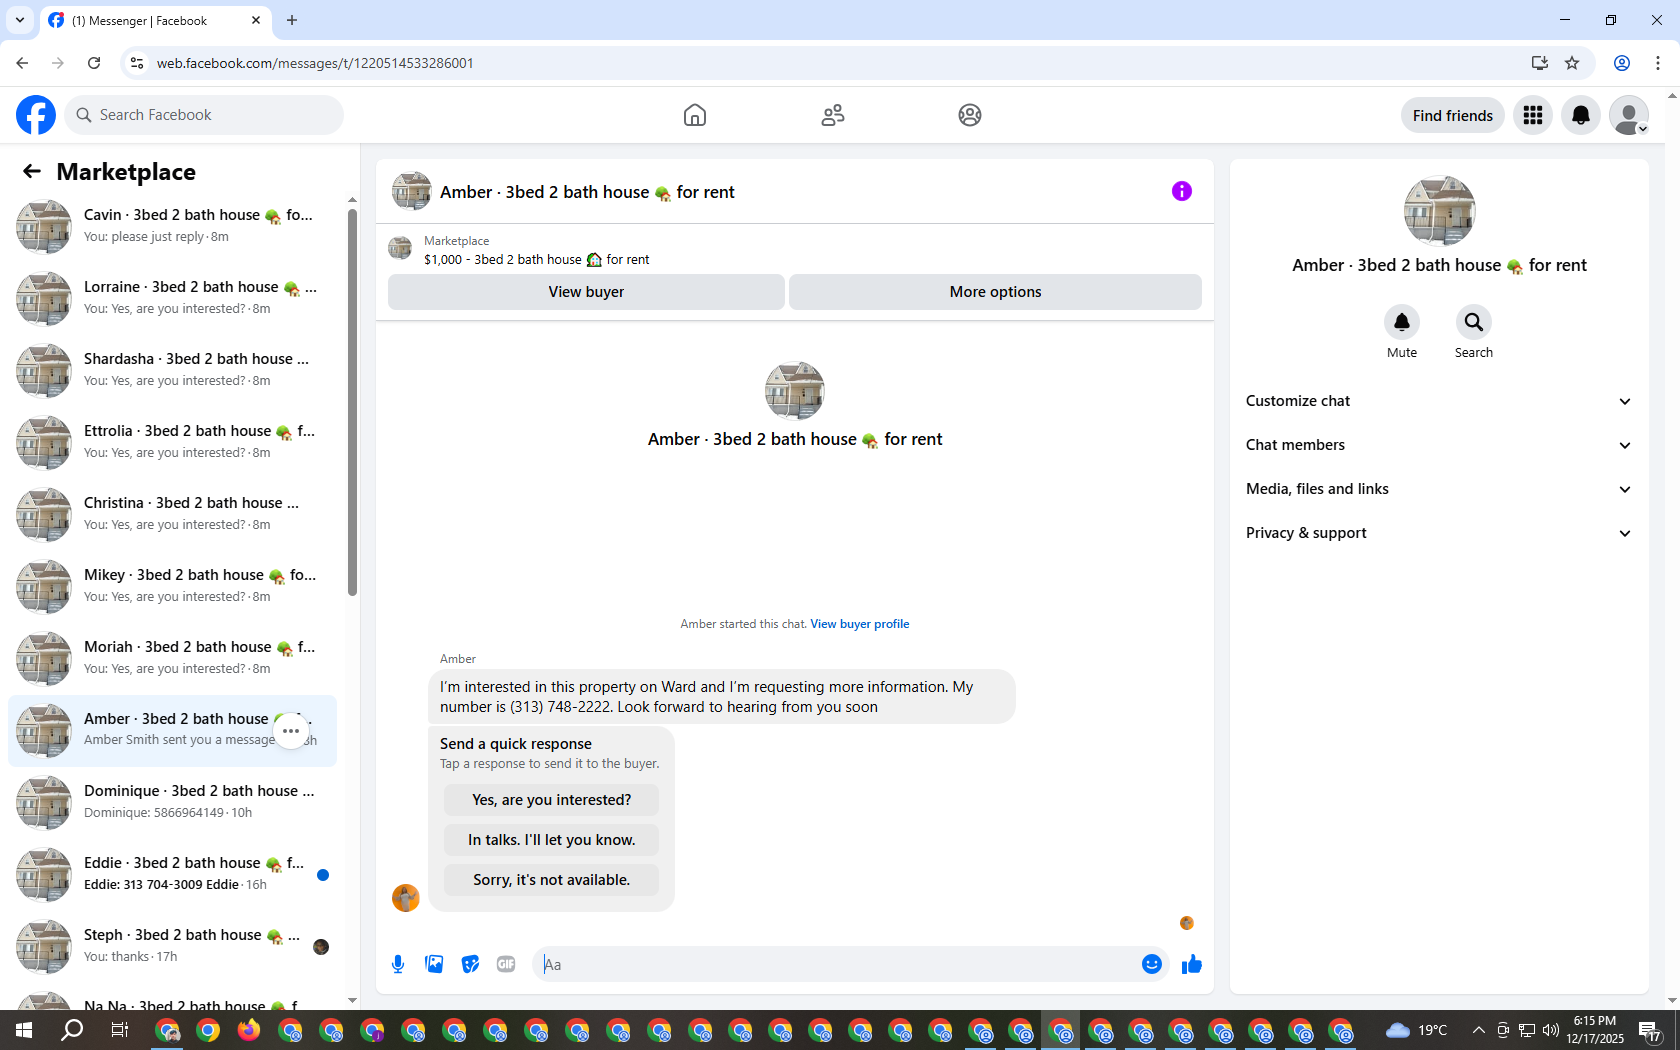The width and height of the screenshot is (1680, 1050).
Task: Open the unread conversation with Eddie
Action: (172, 874)
